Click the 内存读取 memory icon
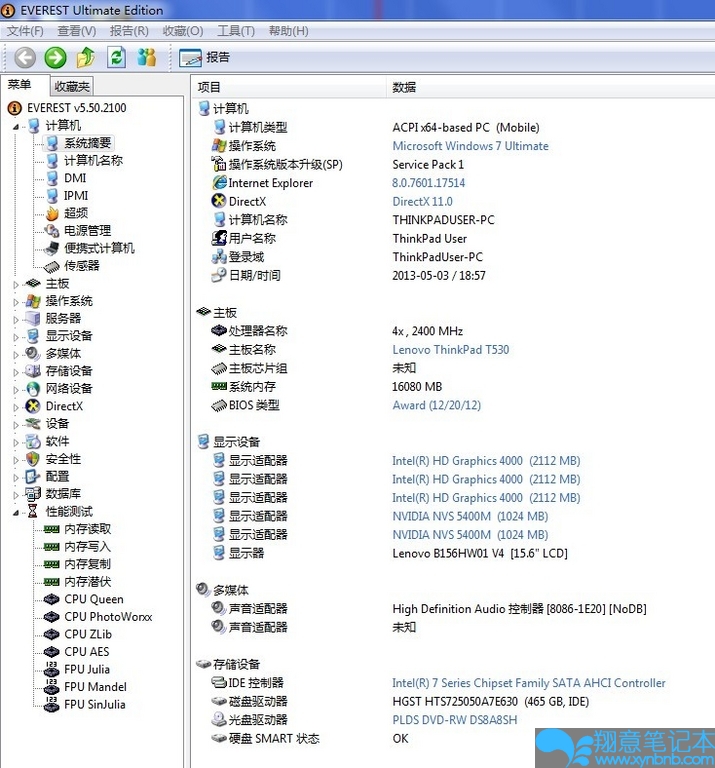Screen dimensions: 715x768 [51, 529]
